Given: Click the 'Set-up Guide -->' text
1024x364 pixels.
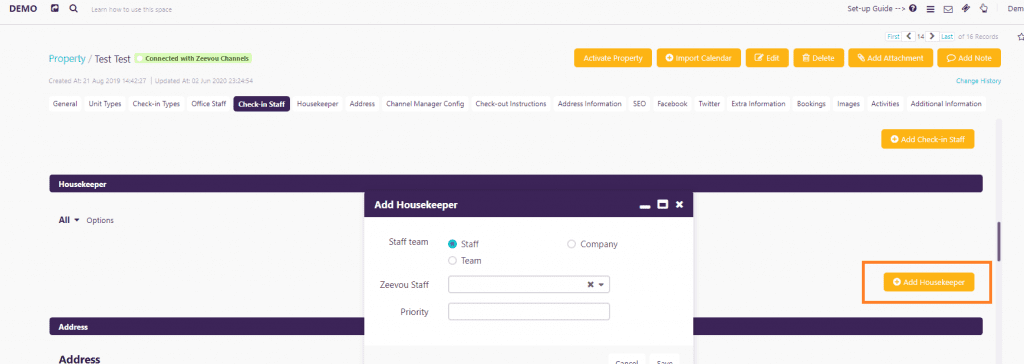Looking at the screenshot, I should pos(877,9).
